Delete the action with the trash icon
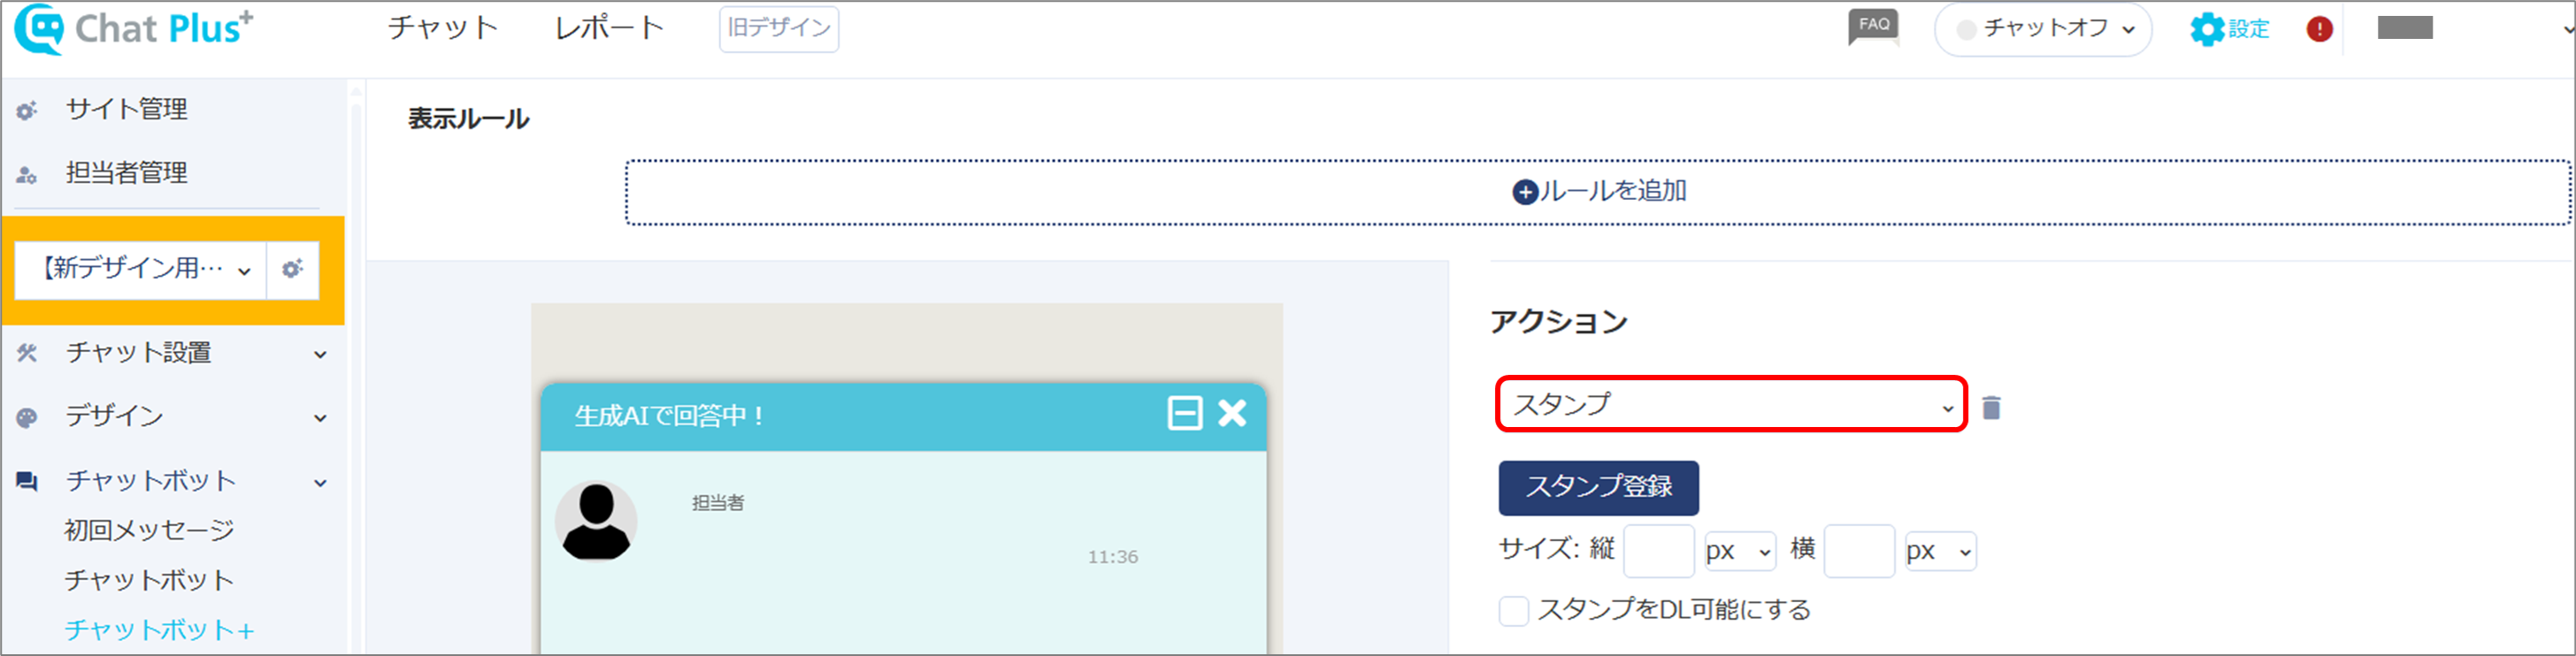This screenshot has height=656, width=2576. (1991, 408)
